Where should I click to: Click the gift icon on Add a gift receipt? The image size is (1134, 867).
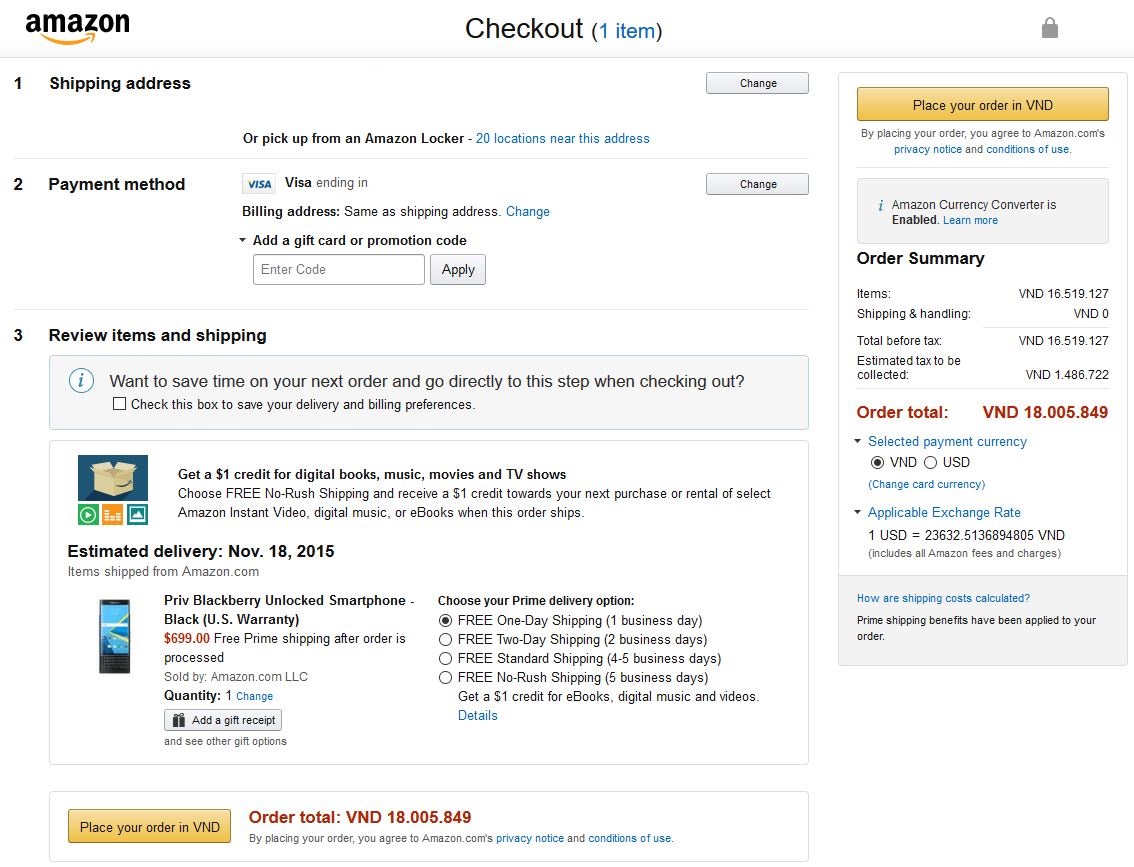(179, 720)
